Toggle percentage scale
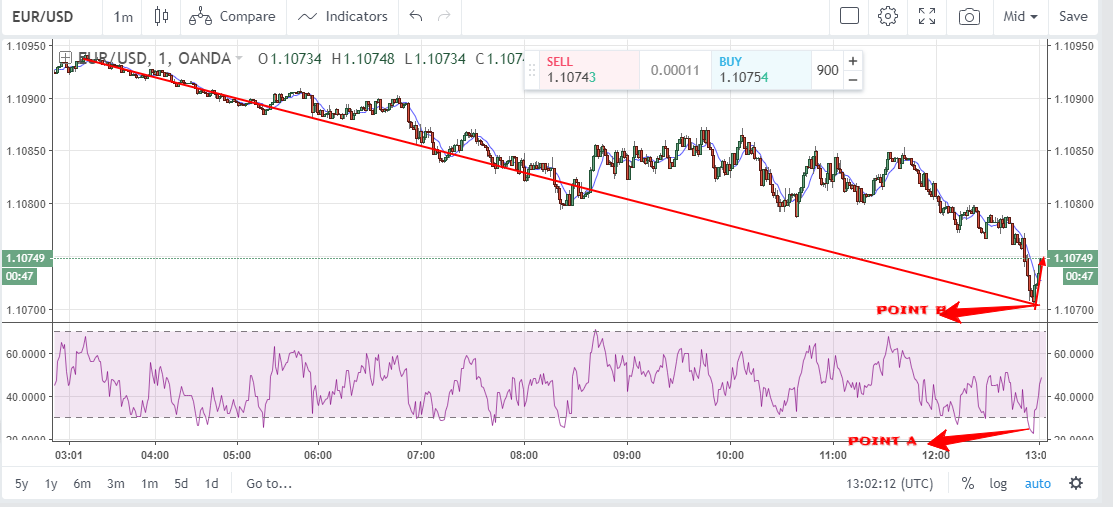This screenshot has height=507, width=1113. (967, 484)
